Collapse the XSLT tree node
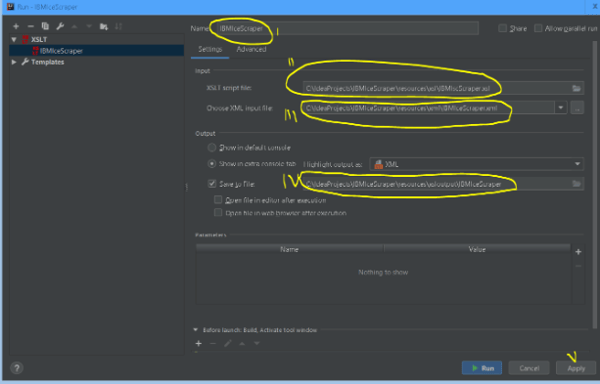Image resolution: width=600 pixels, height=384 pixels. [x=14, y=39]
